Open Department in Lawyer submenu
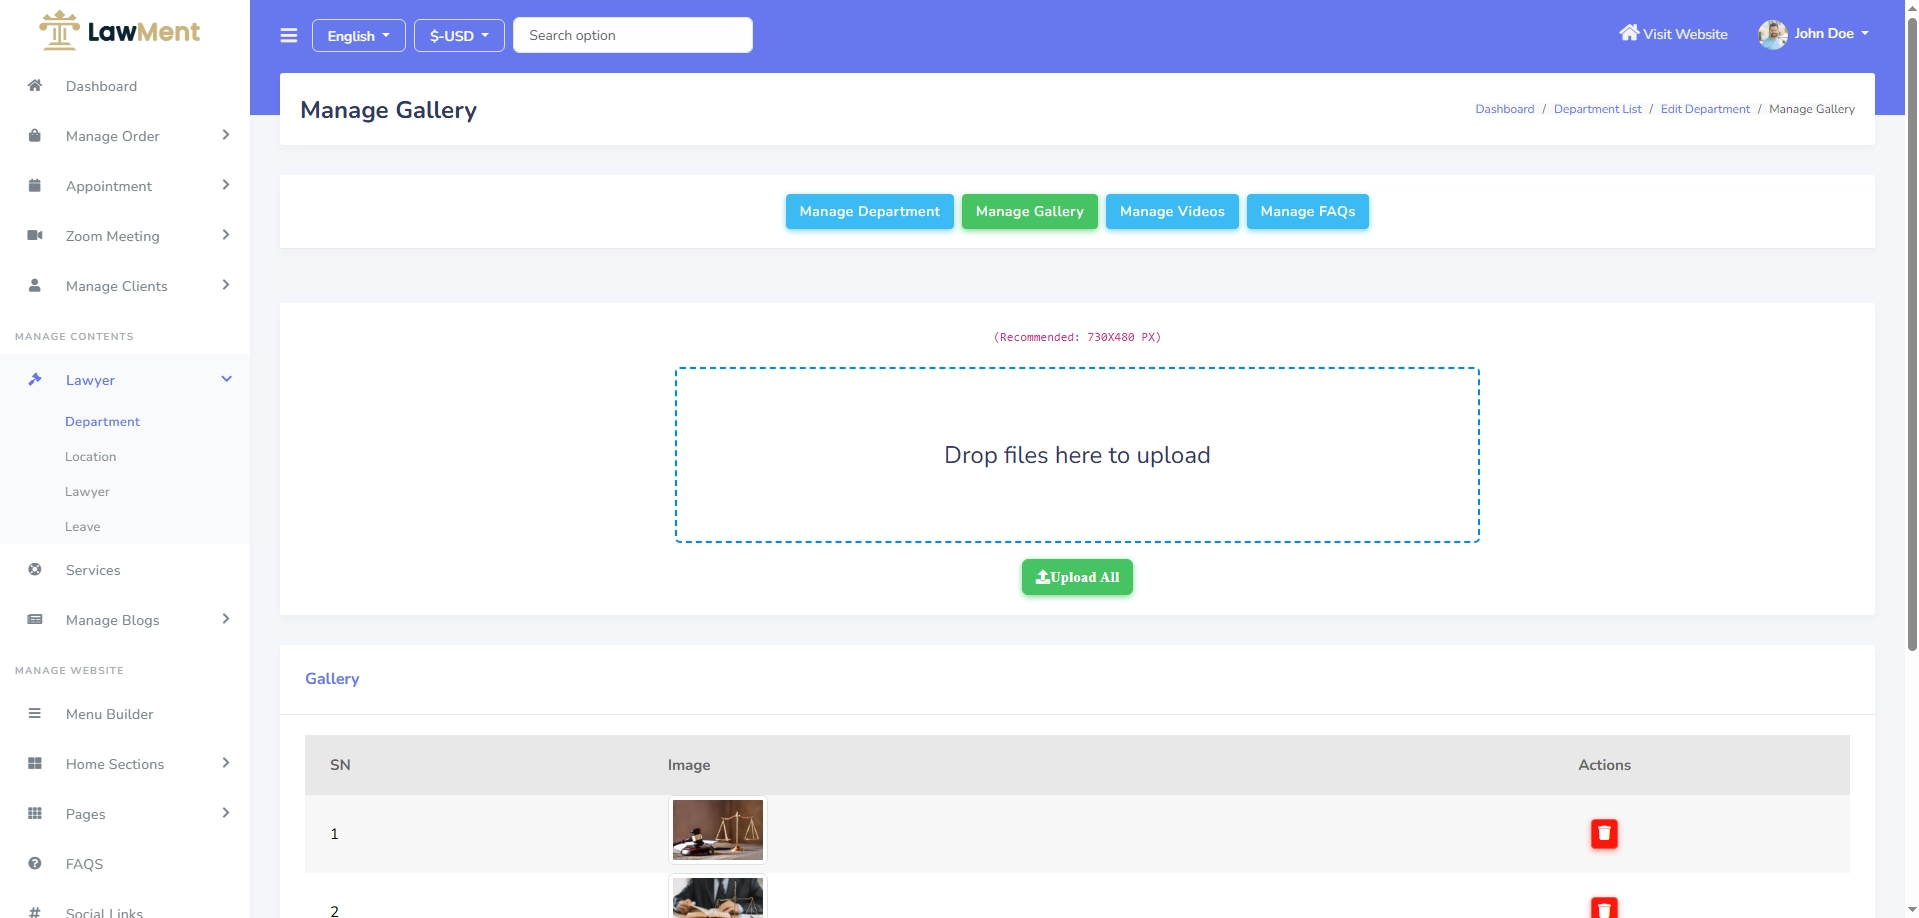 (x=102, y=422)
